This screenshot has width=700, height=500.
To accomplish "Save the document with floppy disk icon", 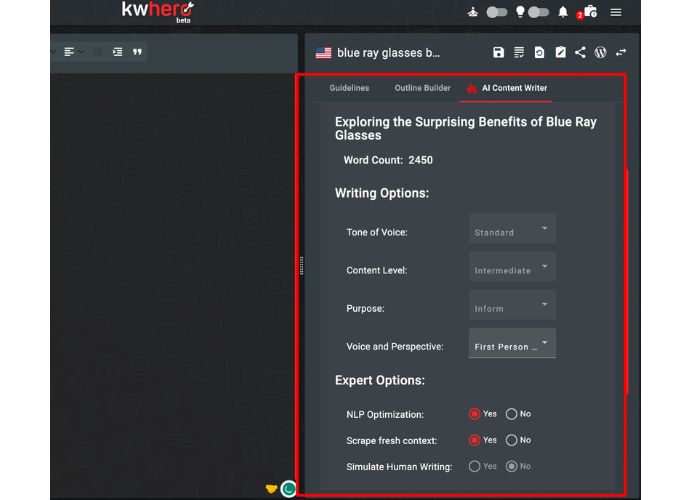I will [x=498, y=52].
